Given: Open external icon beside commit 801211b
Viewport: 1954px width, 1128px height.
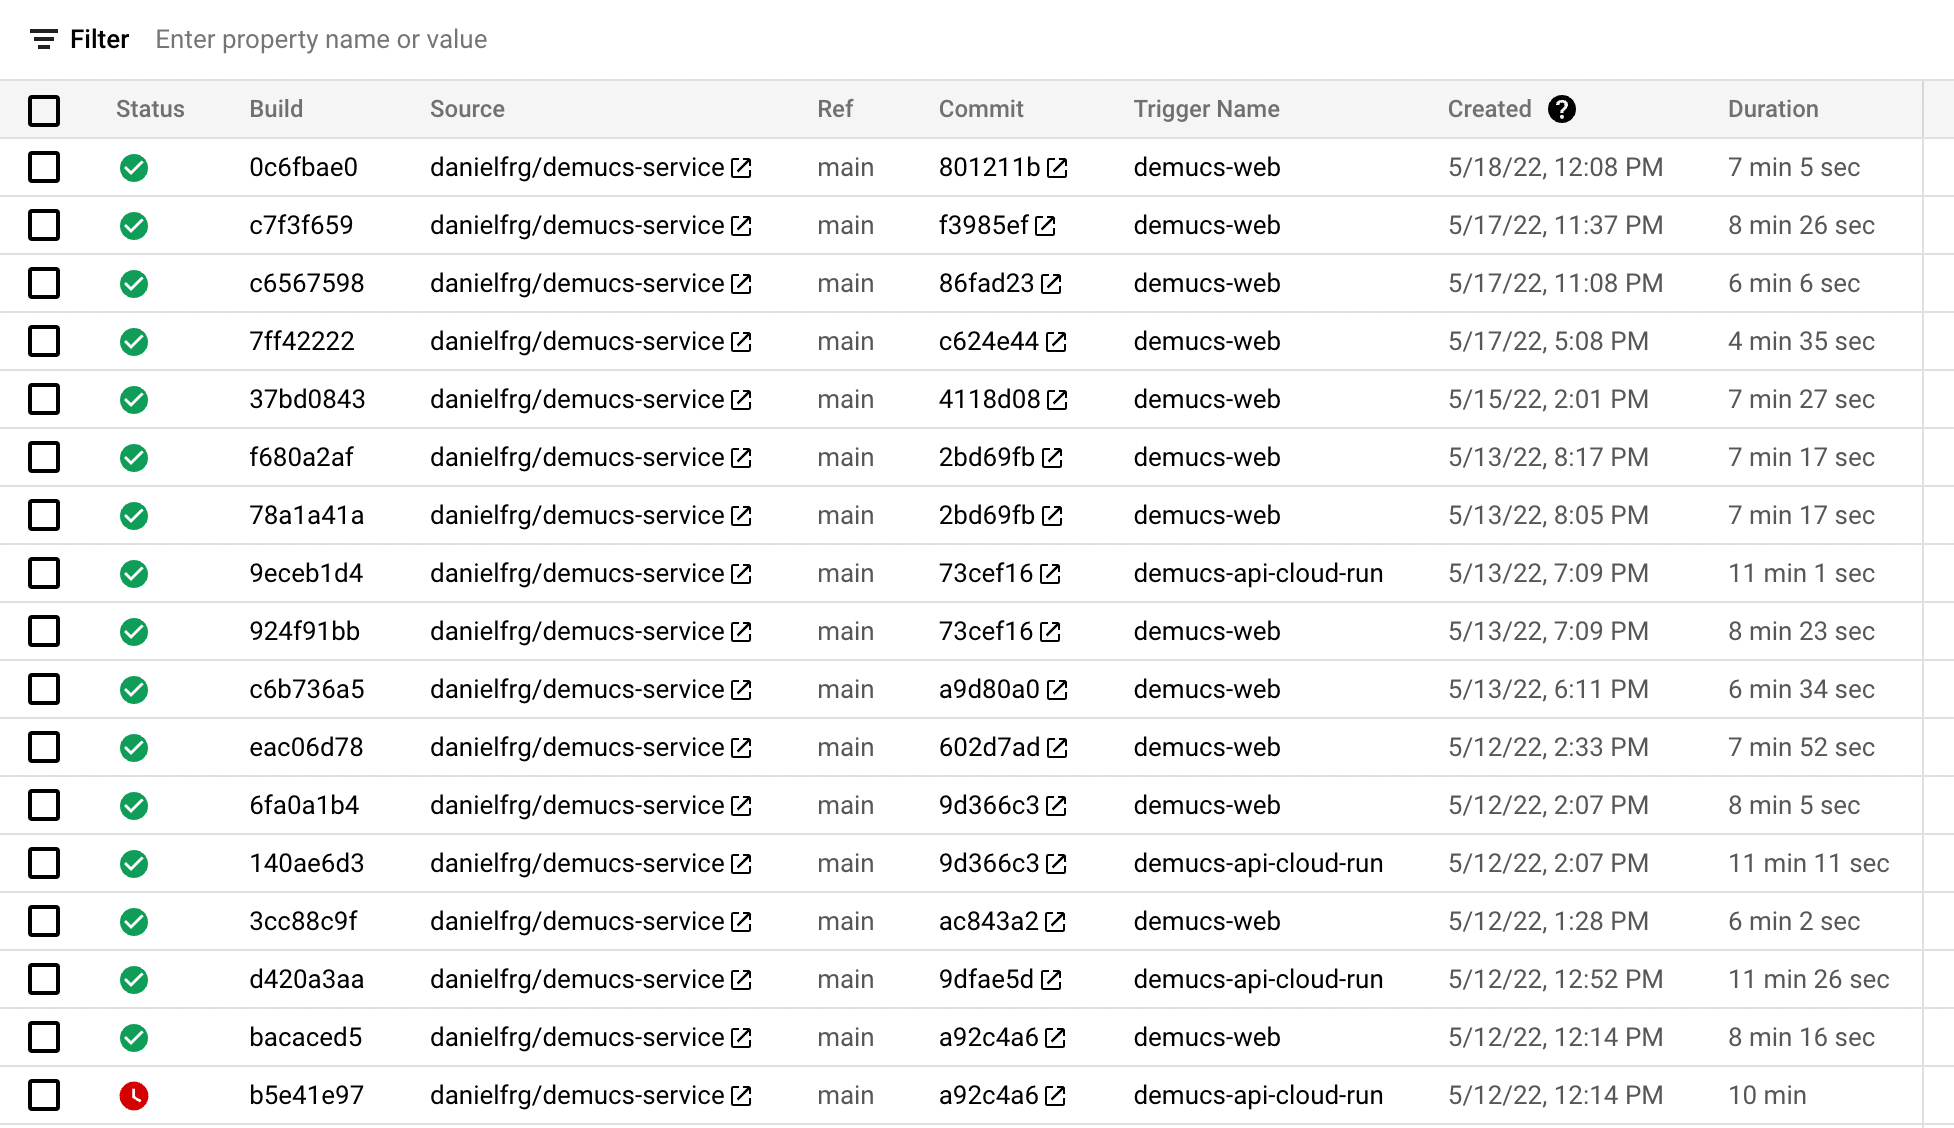Looking at the screenshot, I should (x=1057, y=168).
